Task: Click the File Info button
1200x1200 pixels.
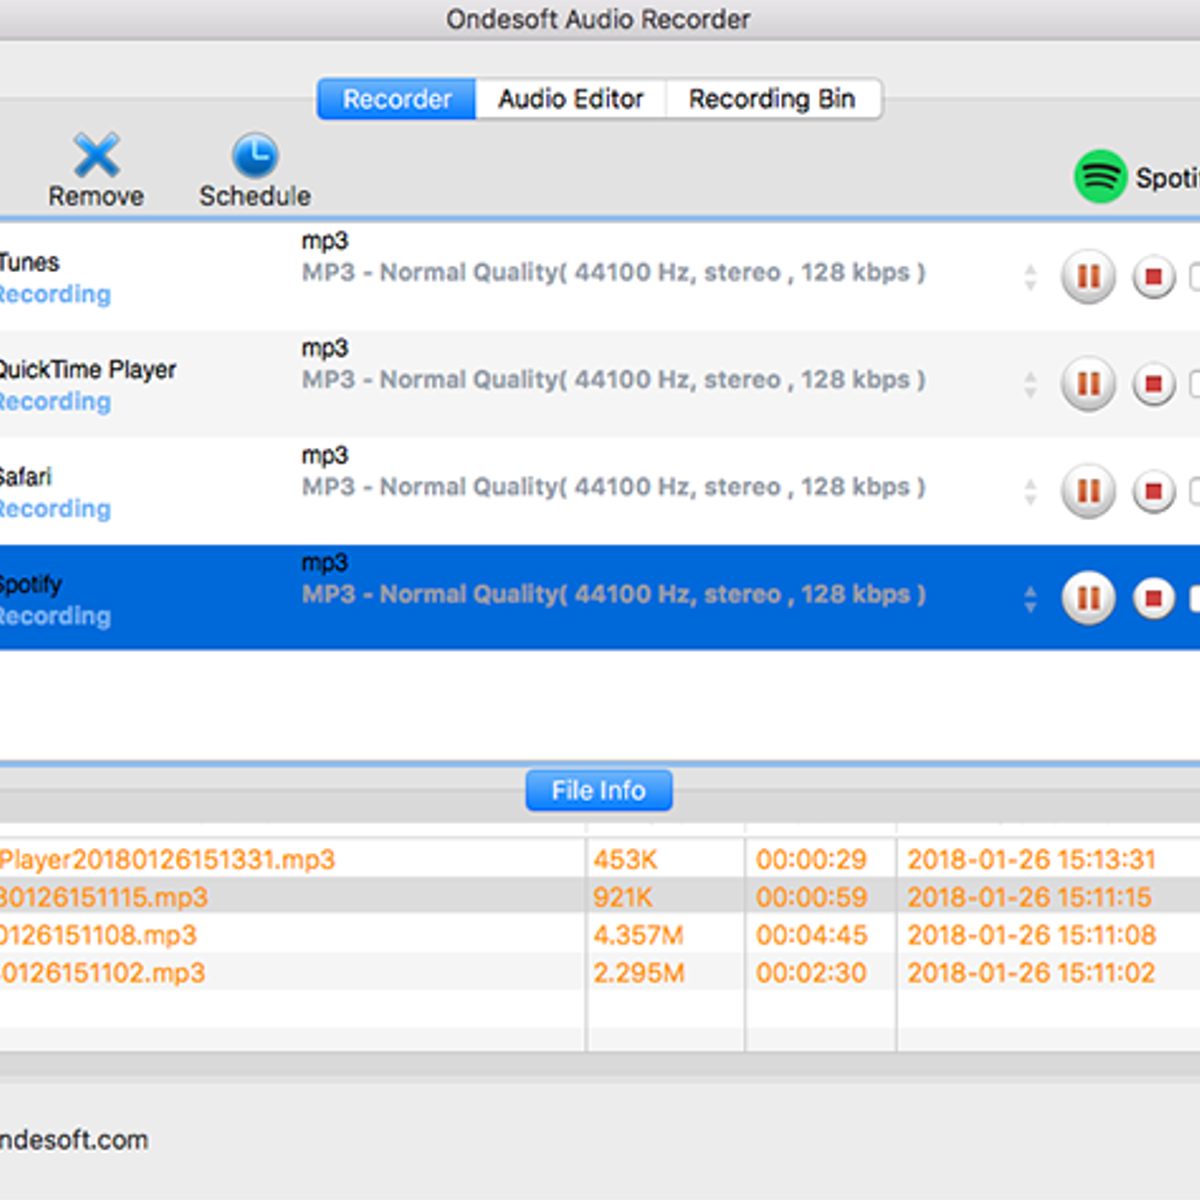Action: [599, 790]
